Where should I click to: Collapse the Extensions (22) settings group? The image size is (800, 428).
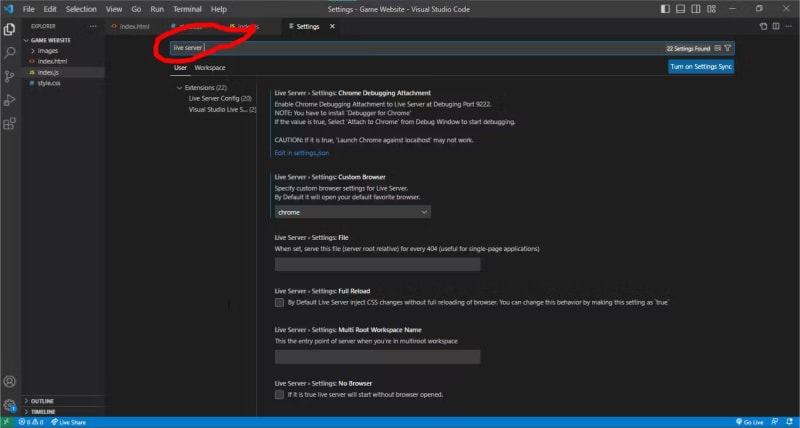click(x=205, y=88)
